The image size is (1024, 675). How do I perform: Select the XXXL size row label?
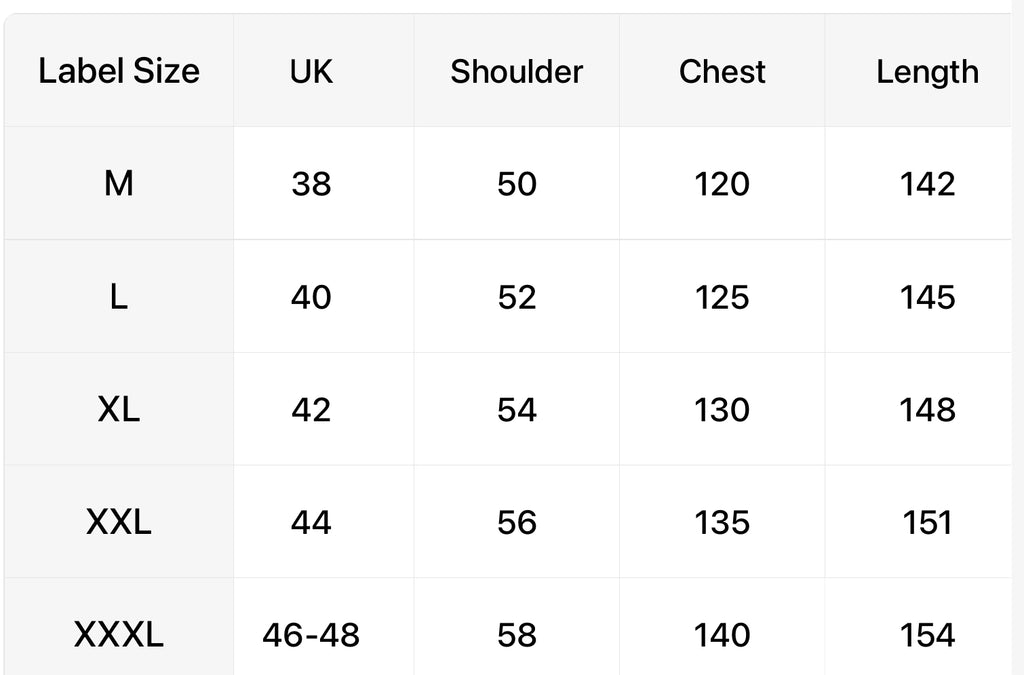119,633
